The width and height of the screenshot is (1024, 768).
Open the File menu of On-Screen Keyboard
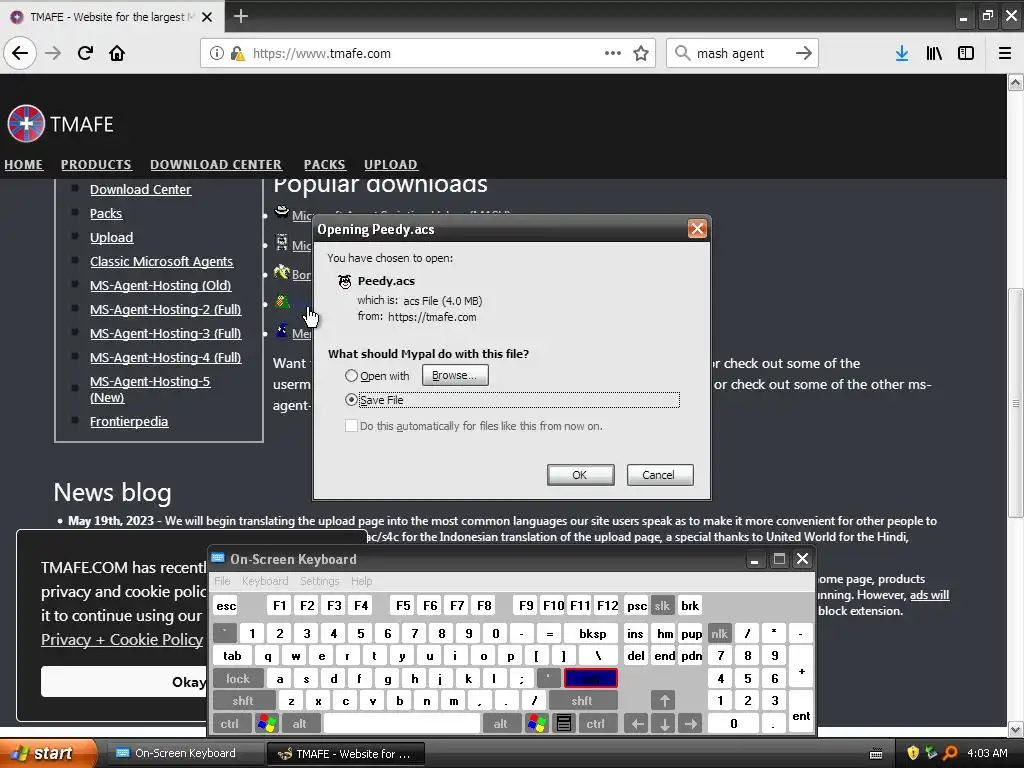coord(222,581)
